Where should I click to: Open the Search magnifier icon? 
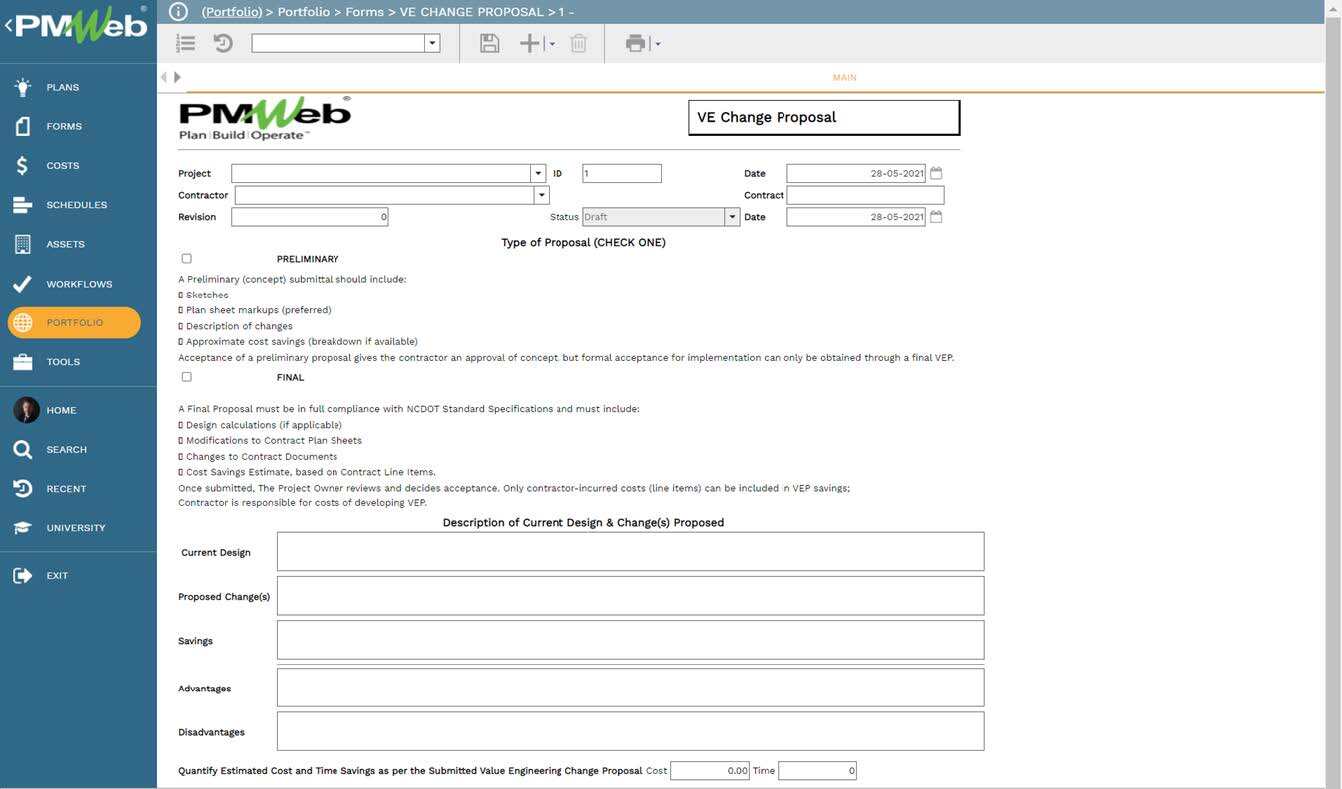click(22, 449)
